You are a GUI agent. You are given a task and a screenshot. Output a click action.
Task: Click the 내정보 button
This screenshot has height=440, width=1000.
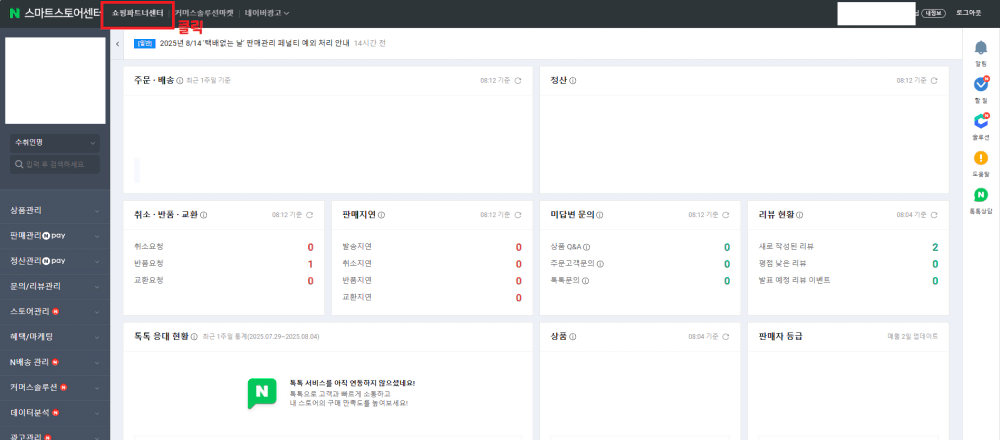coord(934,13)
